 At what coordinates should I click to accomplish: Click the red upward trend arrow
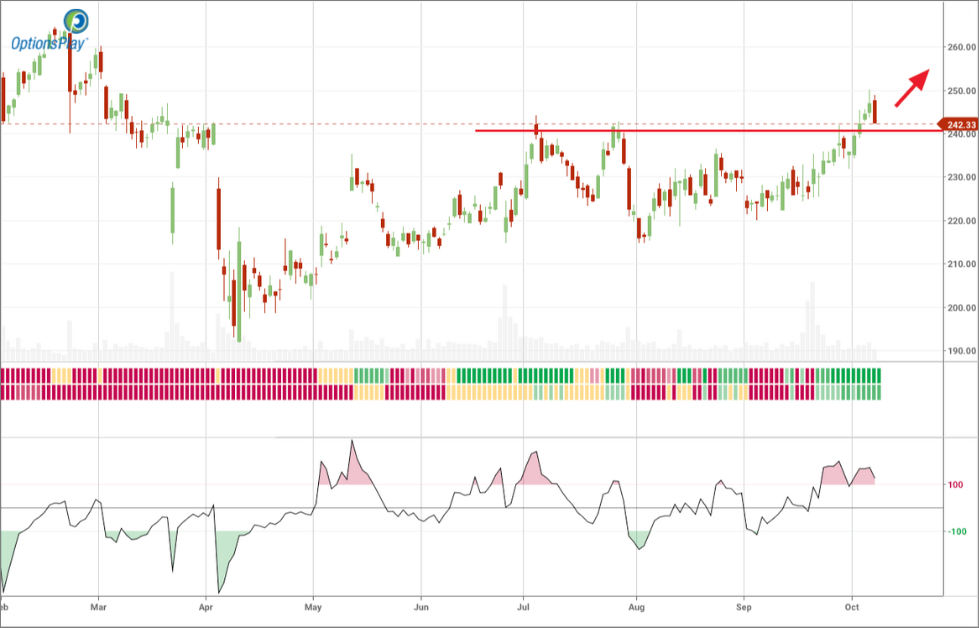tap(912, 87)
